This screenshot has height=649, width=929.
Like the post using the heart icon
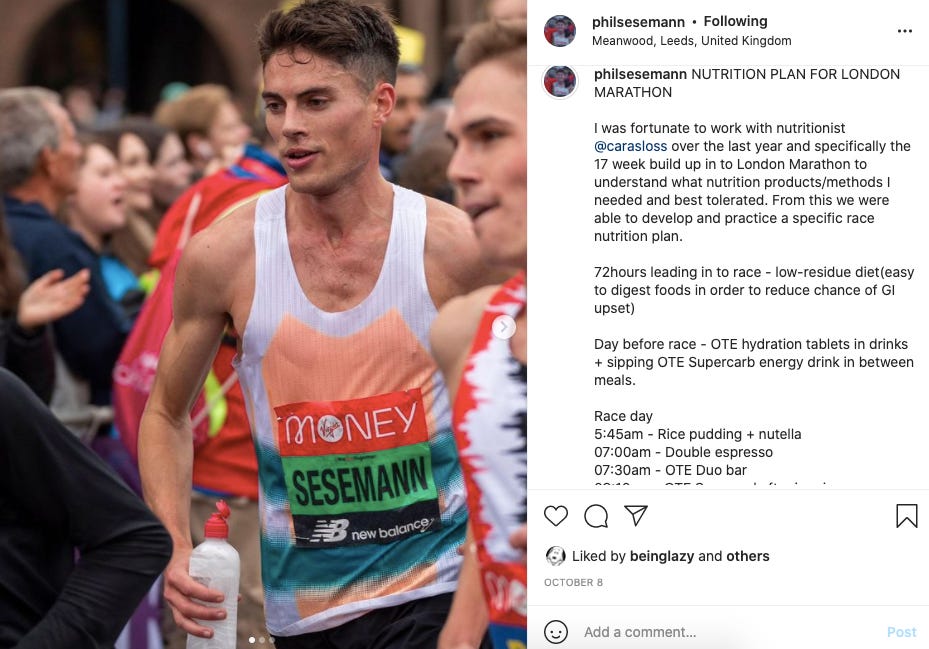click(x=556, y=516)
